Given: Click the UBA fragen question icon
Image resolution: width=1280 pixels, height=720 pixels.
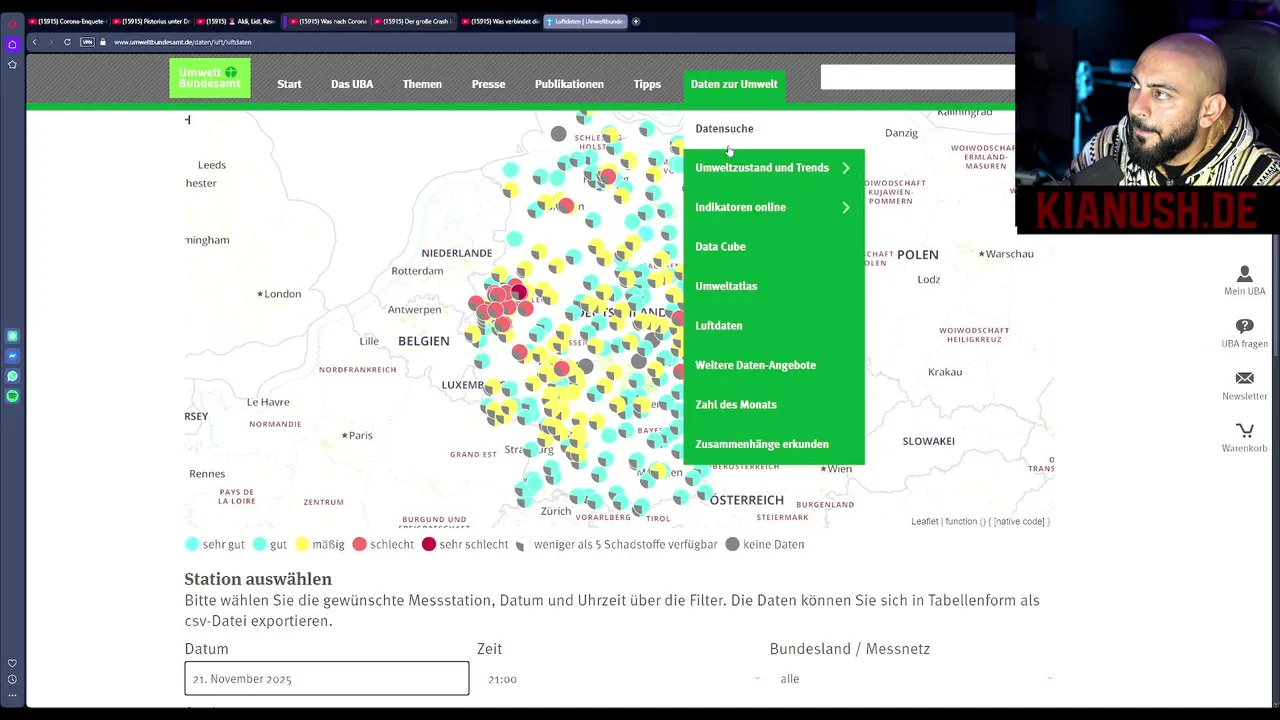Looking at the screenshot, I should (x=1244, y=326).
